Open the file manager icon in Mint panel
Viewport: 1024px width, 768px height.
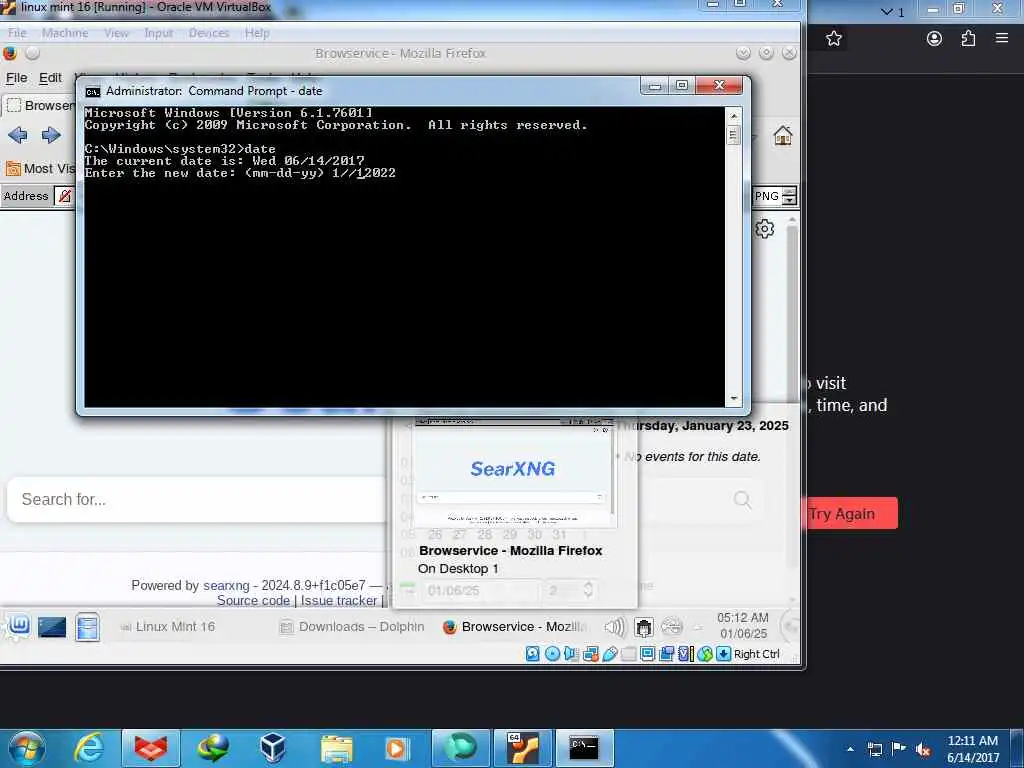click(x=87, y=627)
